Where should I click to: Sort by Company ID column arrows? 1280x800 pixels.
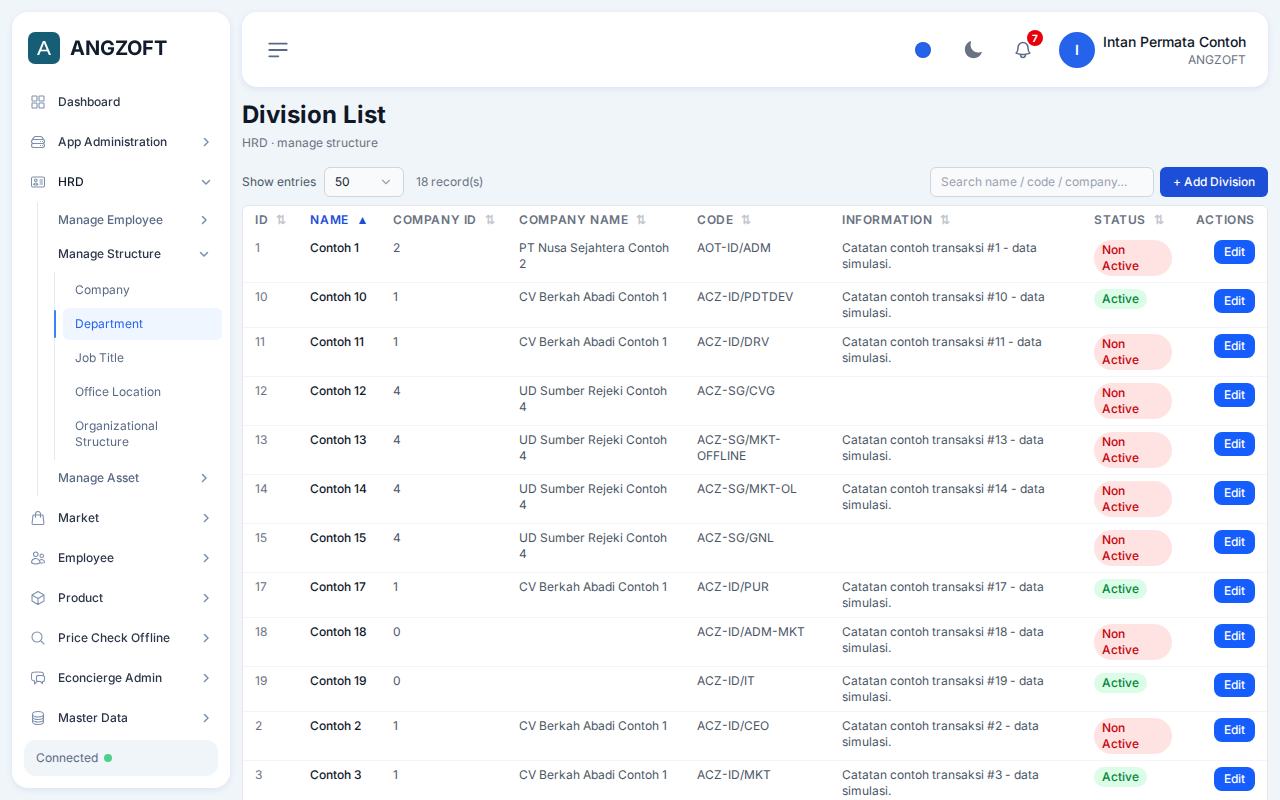click(x=490, y=220)
